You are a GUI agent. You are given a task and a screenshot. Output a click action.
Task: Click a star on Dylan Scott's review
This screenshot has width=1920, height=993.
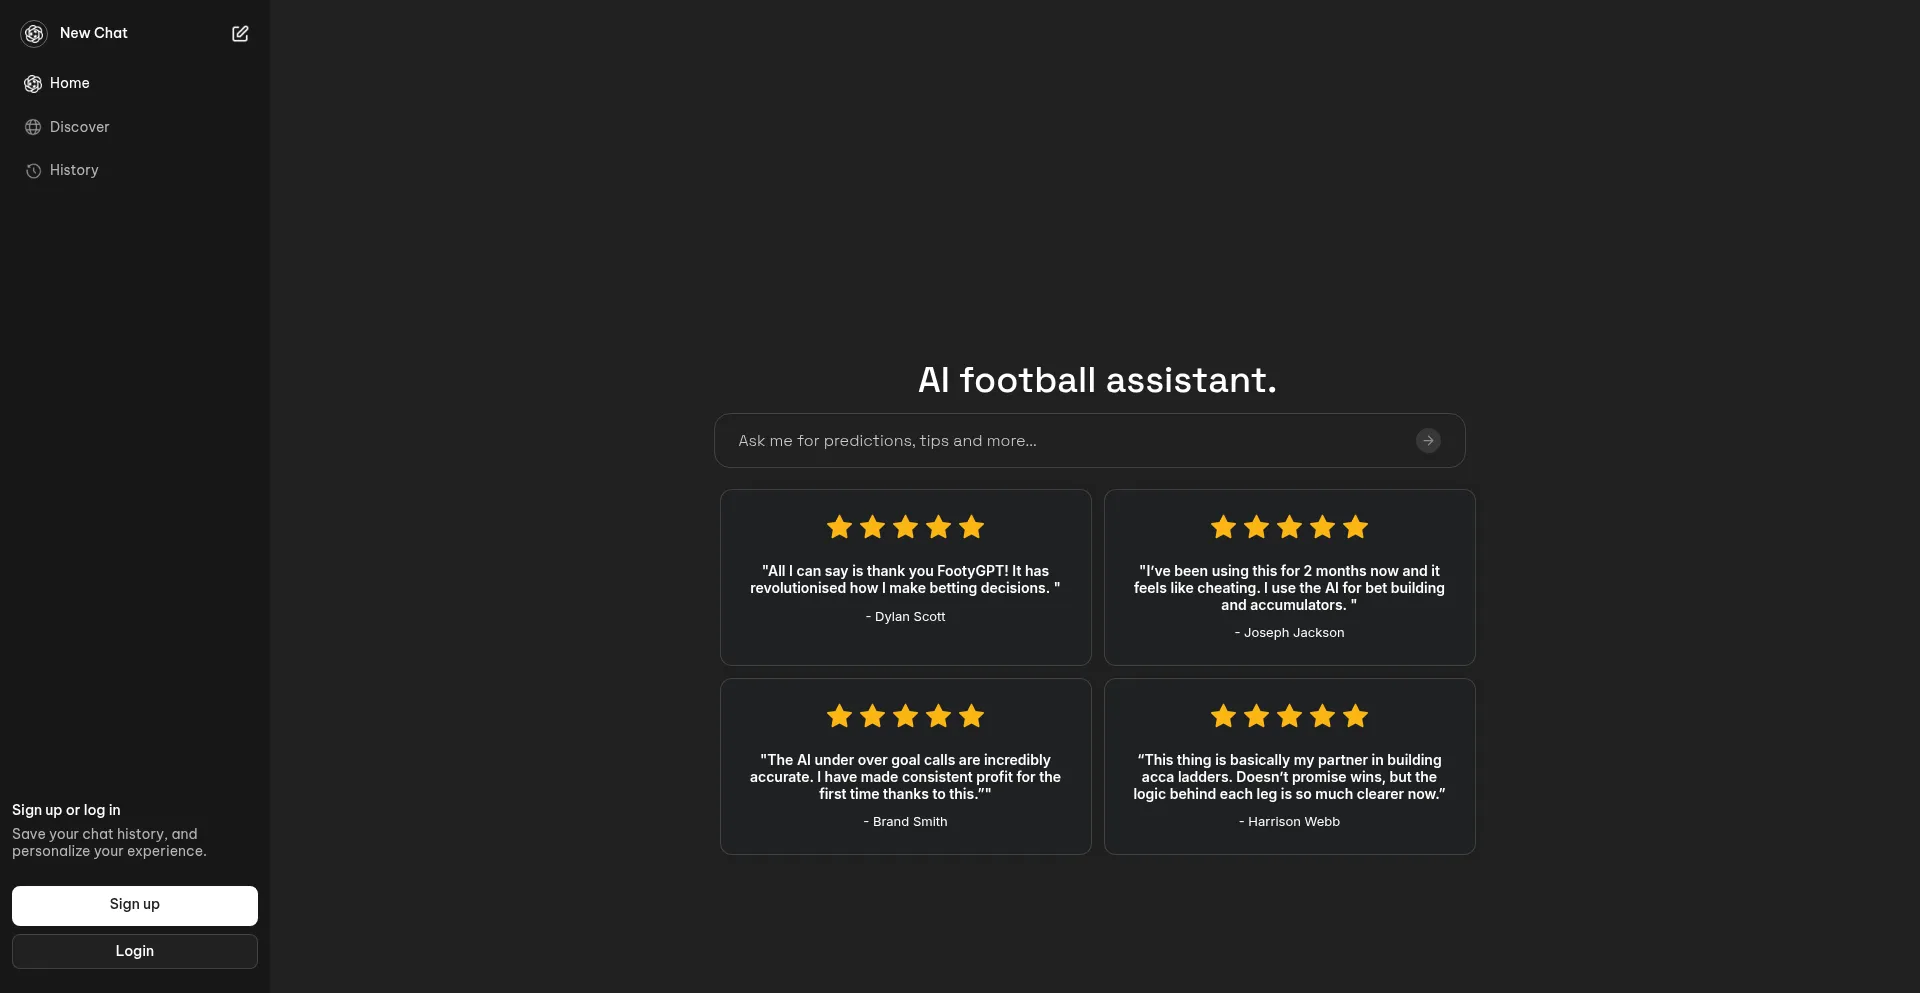(905, 527)
